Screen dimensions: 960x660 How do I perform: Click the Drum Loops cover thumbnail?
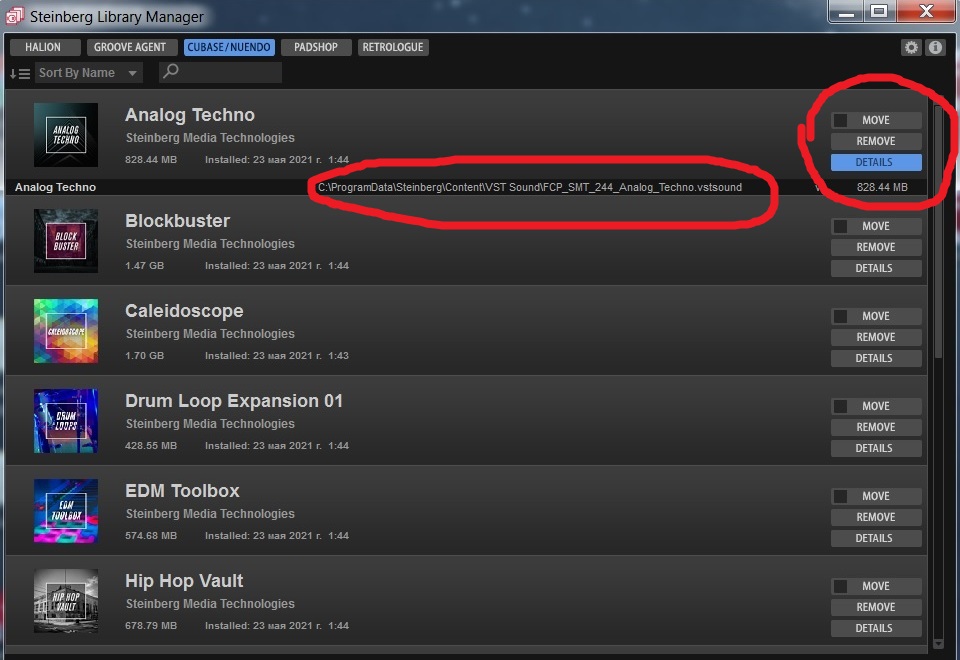pyautogui.click(x=66, y=421)
